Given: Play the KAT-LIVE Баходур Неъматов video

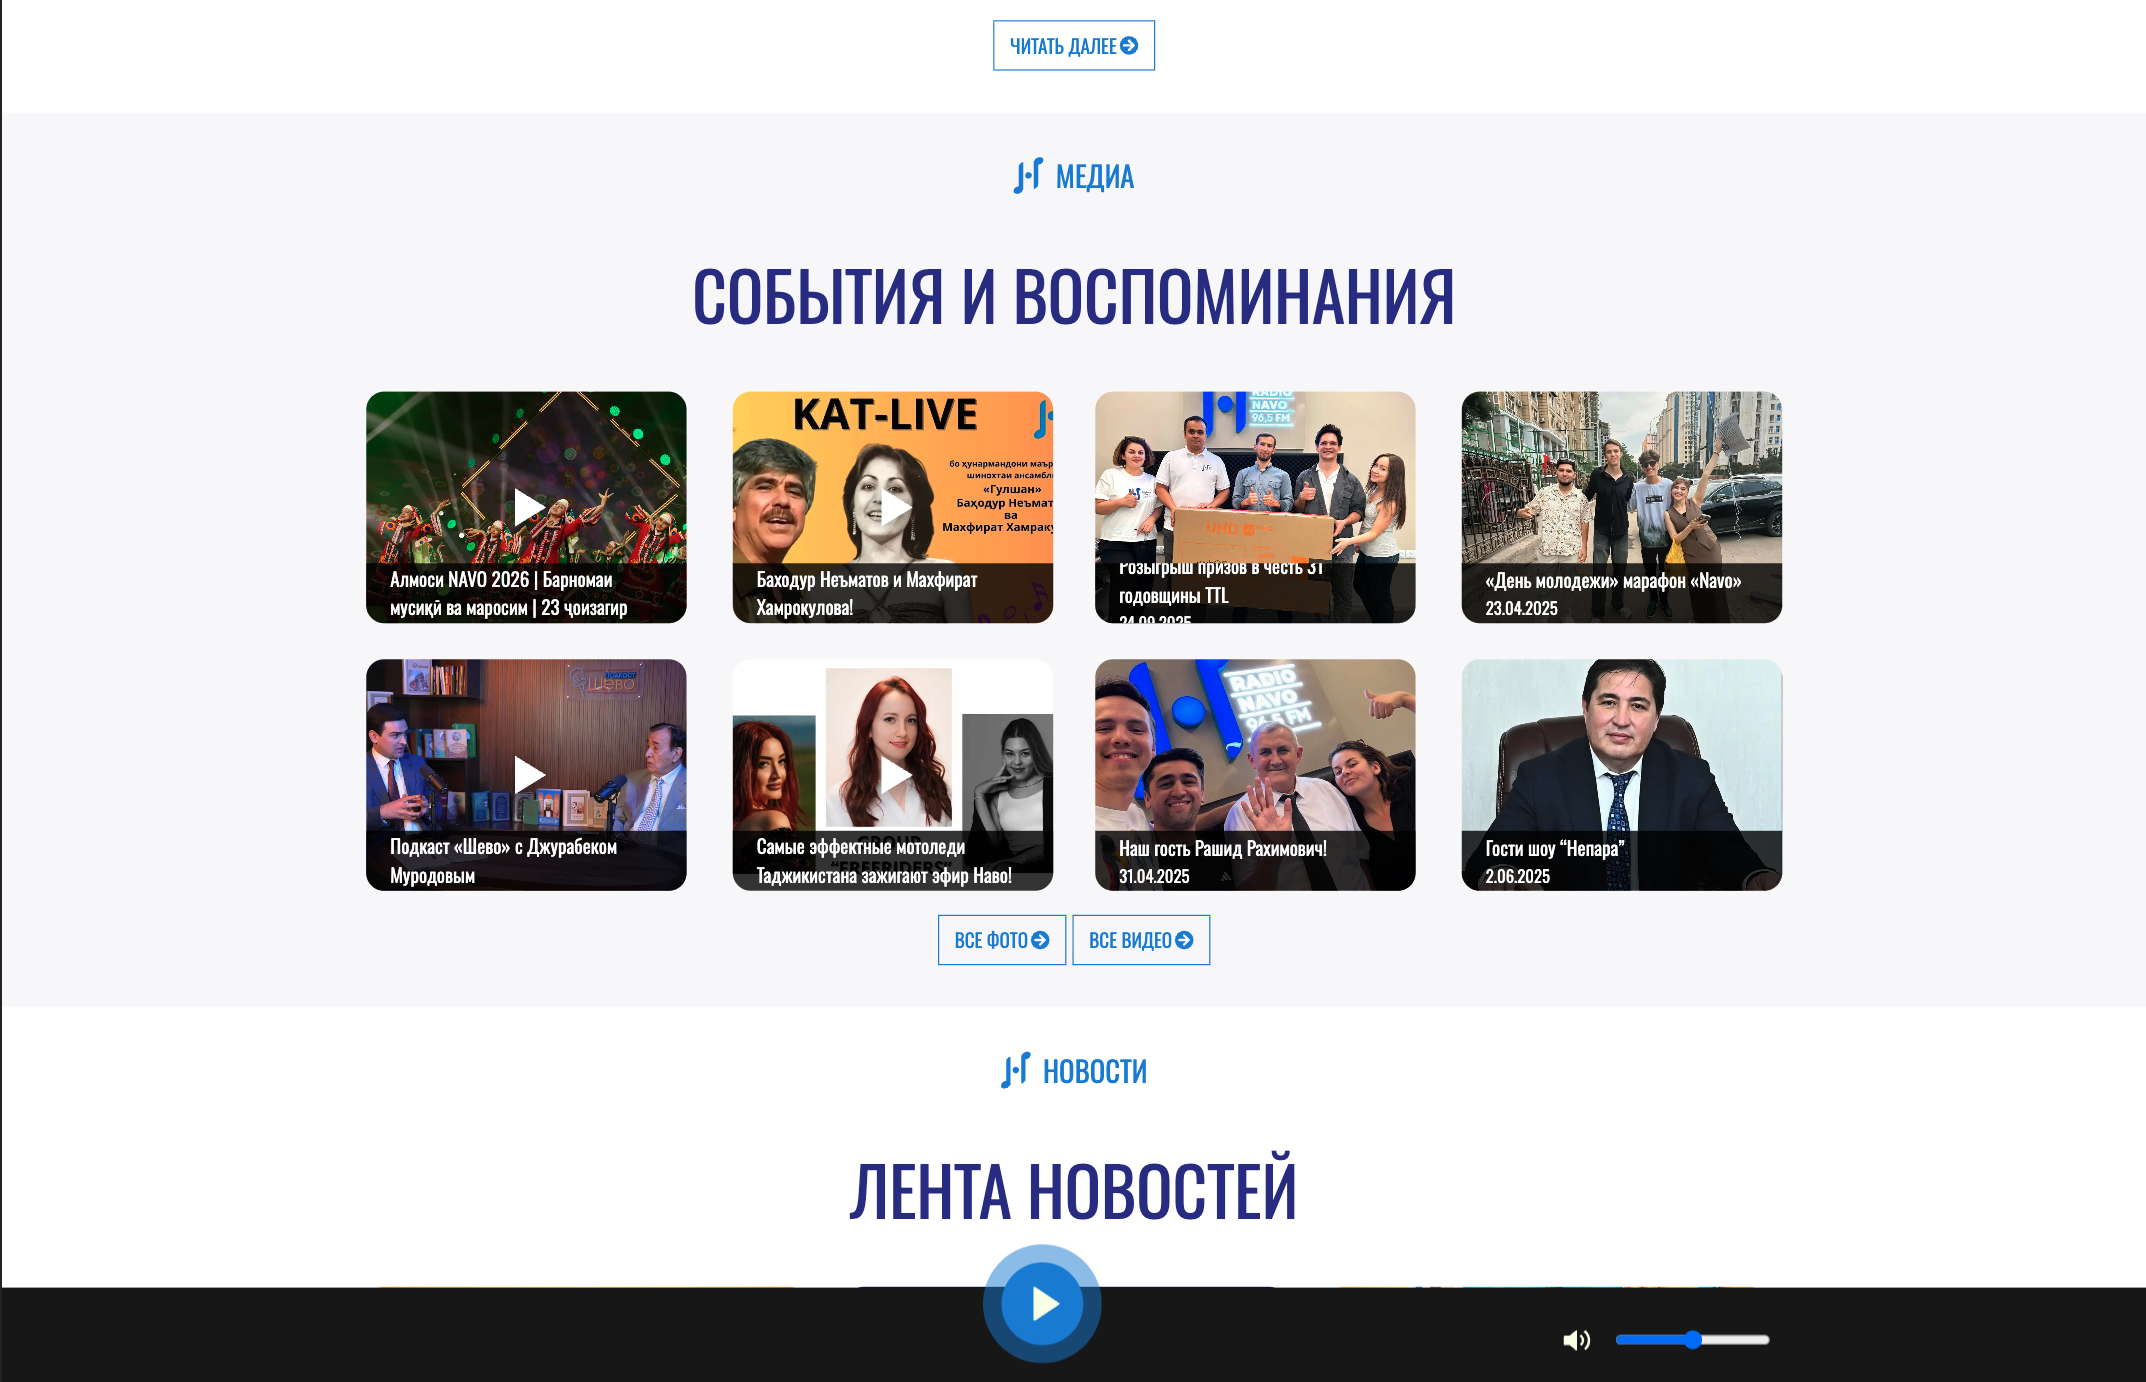Looking at the screenshot, I should click(x=893, y=507).
